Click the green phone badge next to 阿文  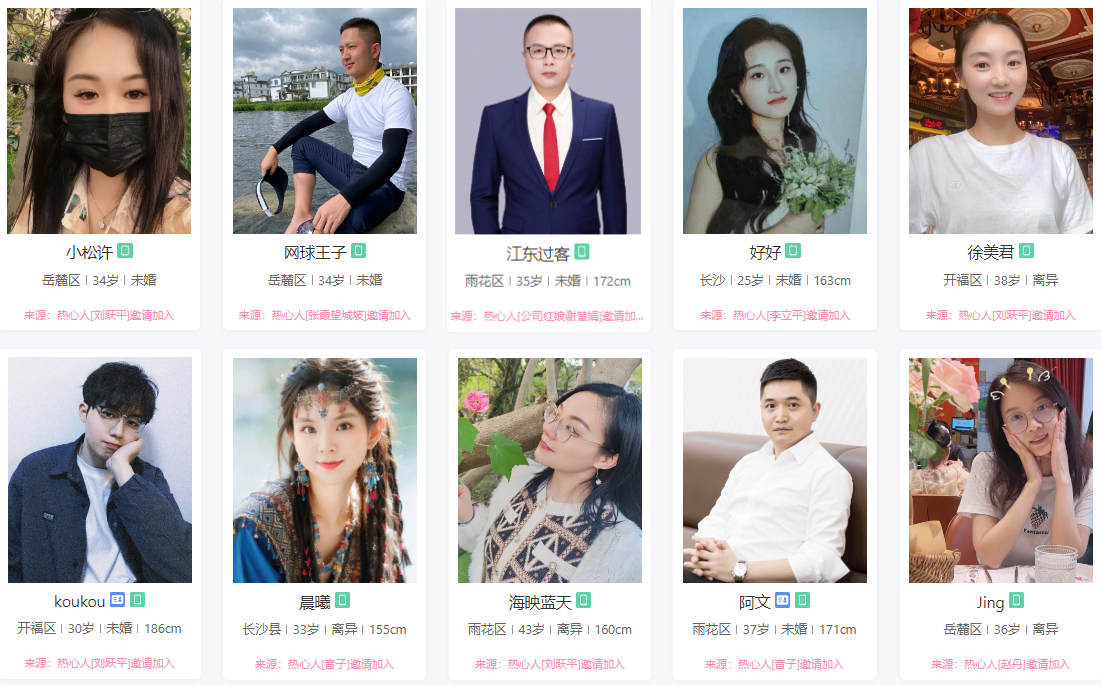click(x=803, y=601)
